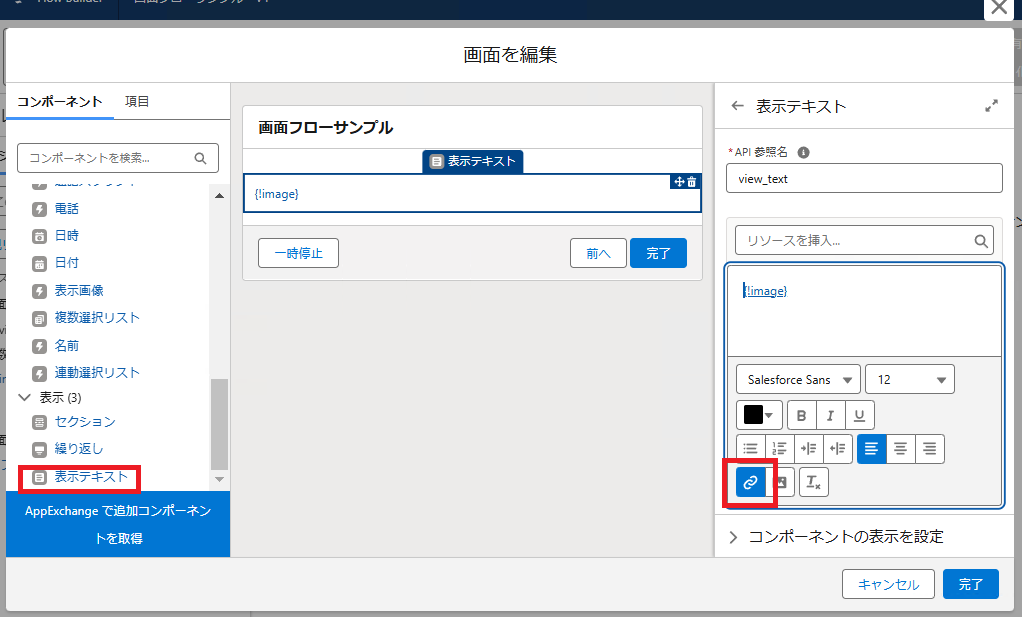Switch to the コンポーネント tab

(60, 102)
